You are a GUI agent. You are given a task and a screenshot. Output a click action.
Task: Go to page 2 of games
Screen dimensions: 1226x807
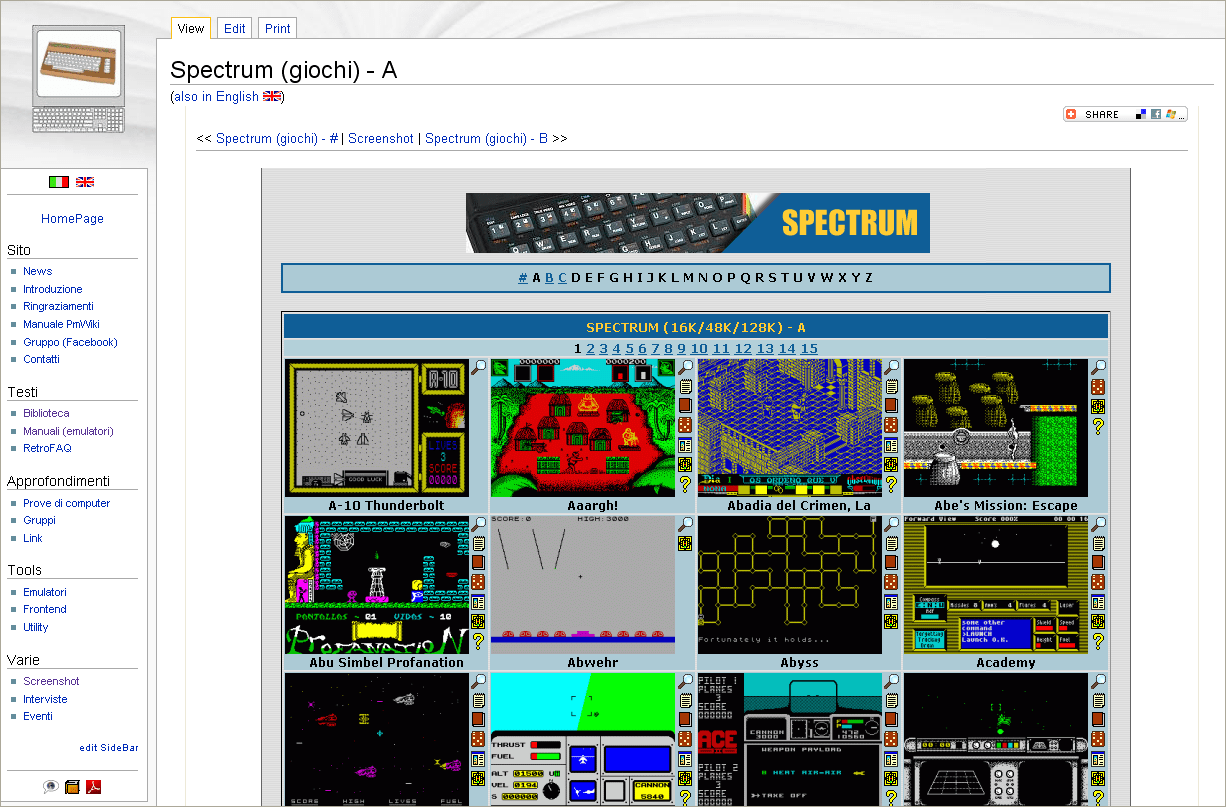tap(590, 349)
